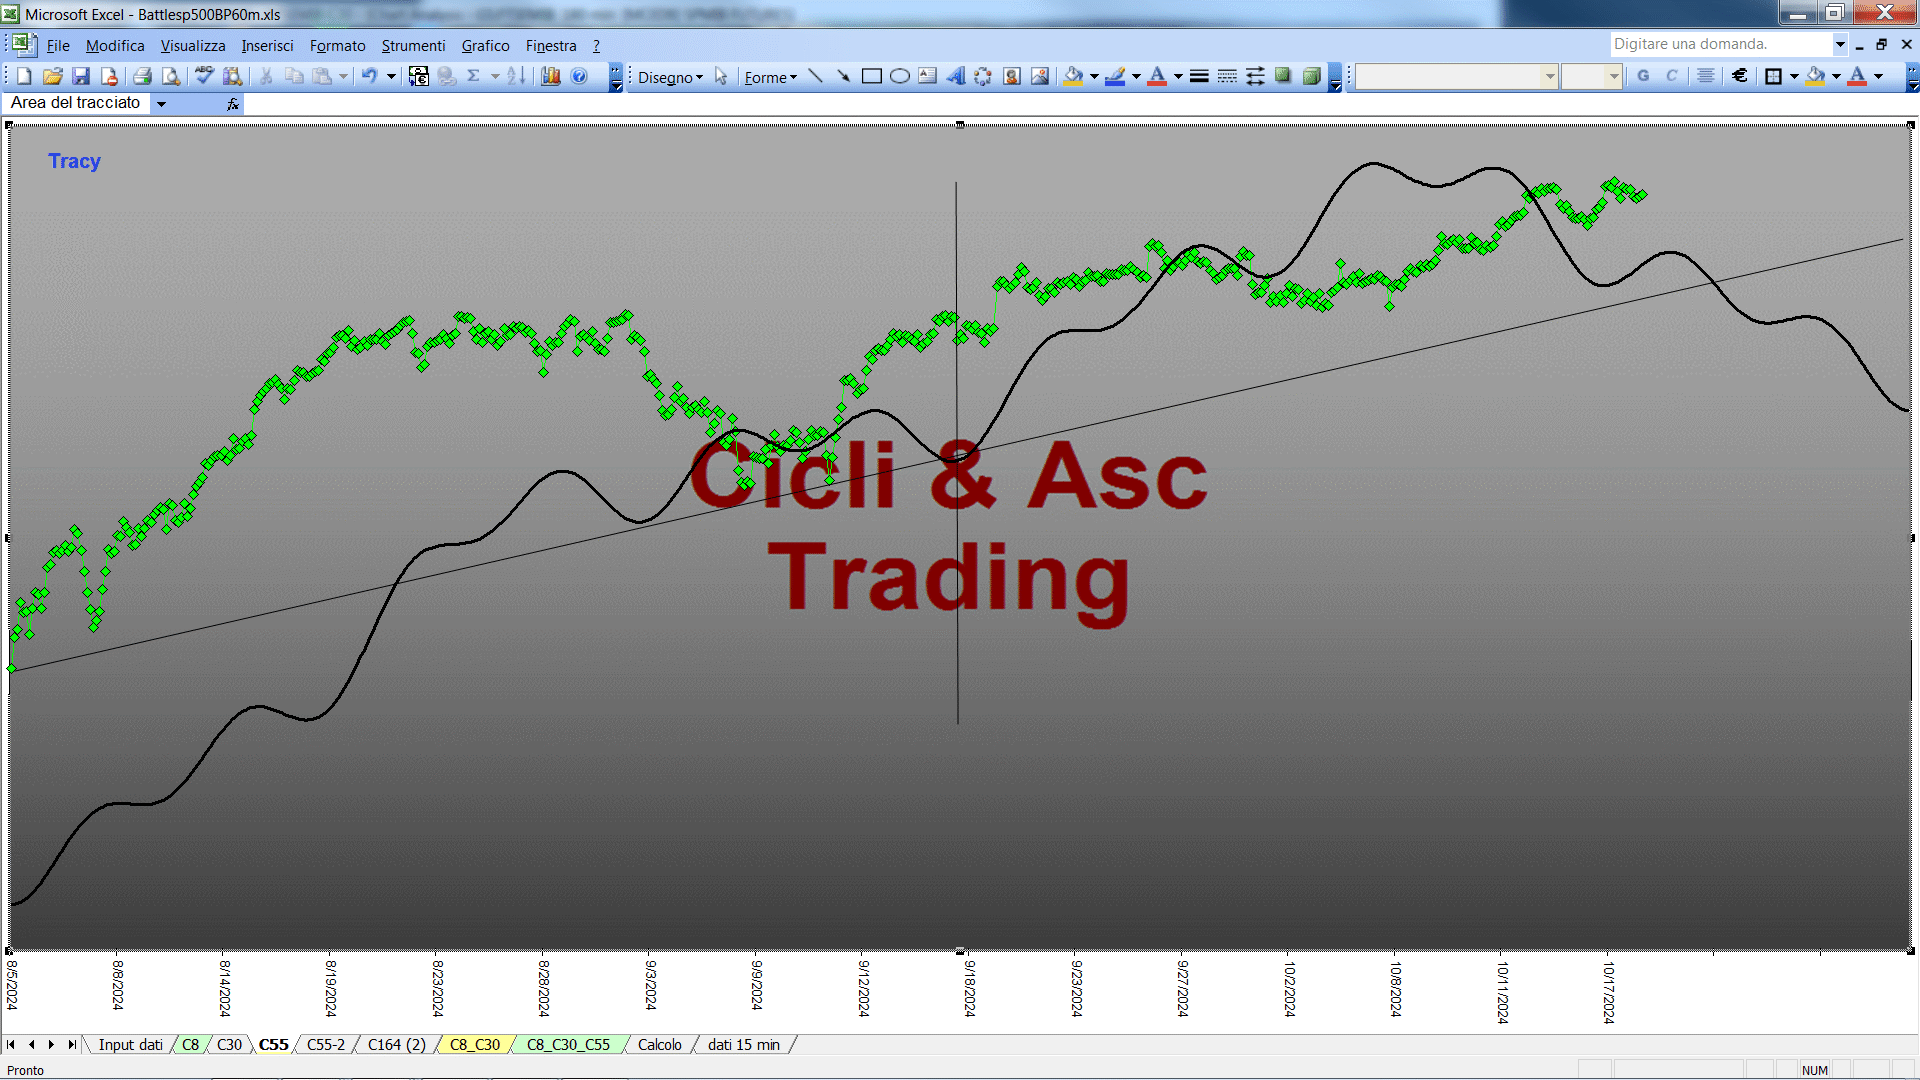Open the AutoSum dropdown arrow
Image resolution: width=1920 pixels, height=1080 pixels.
(x=495, y=76)
